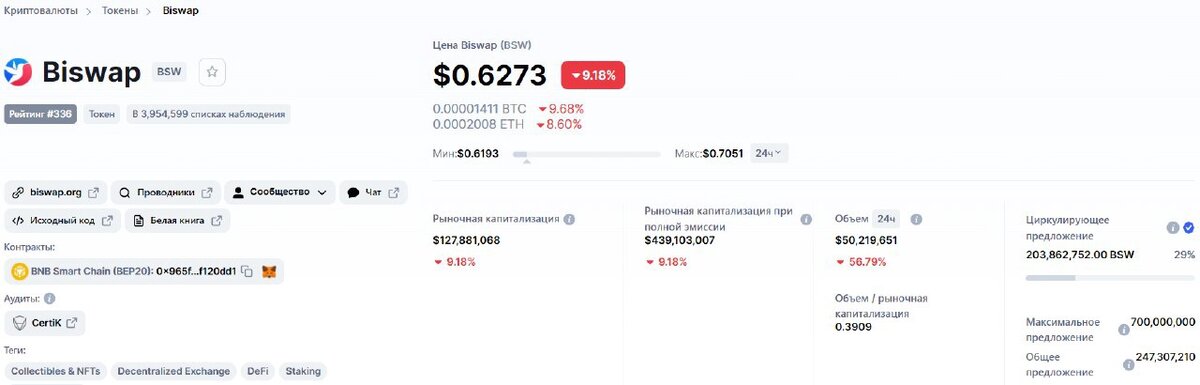The width and height of the screenshot is (1200, 385).
Task: Click the Biswap logo icon
Action: (x=19, y=72)
